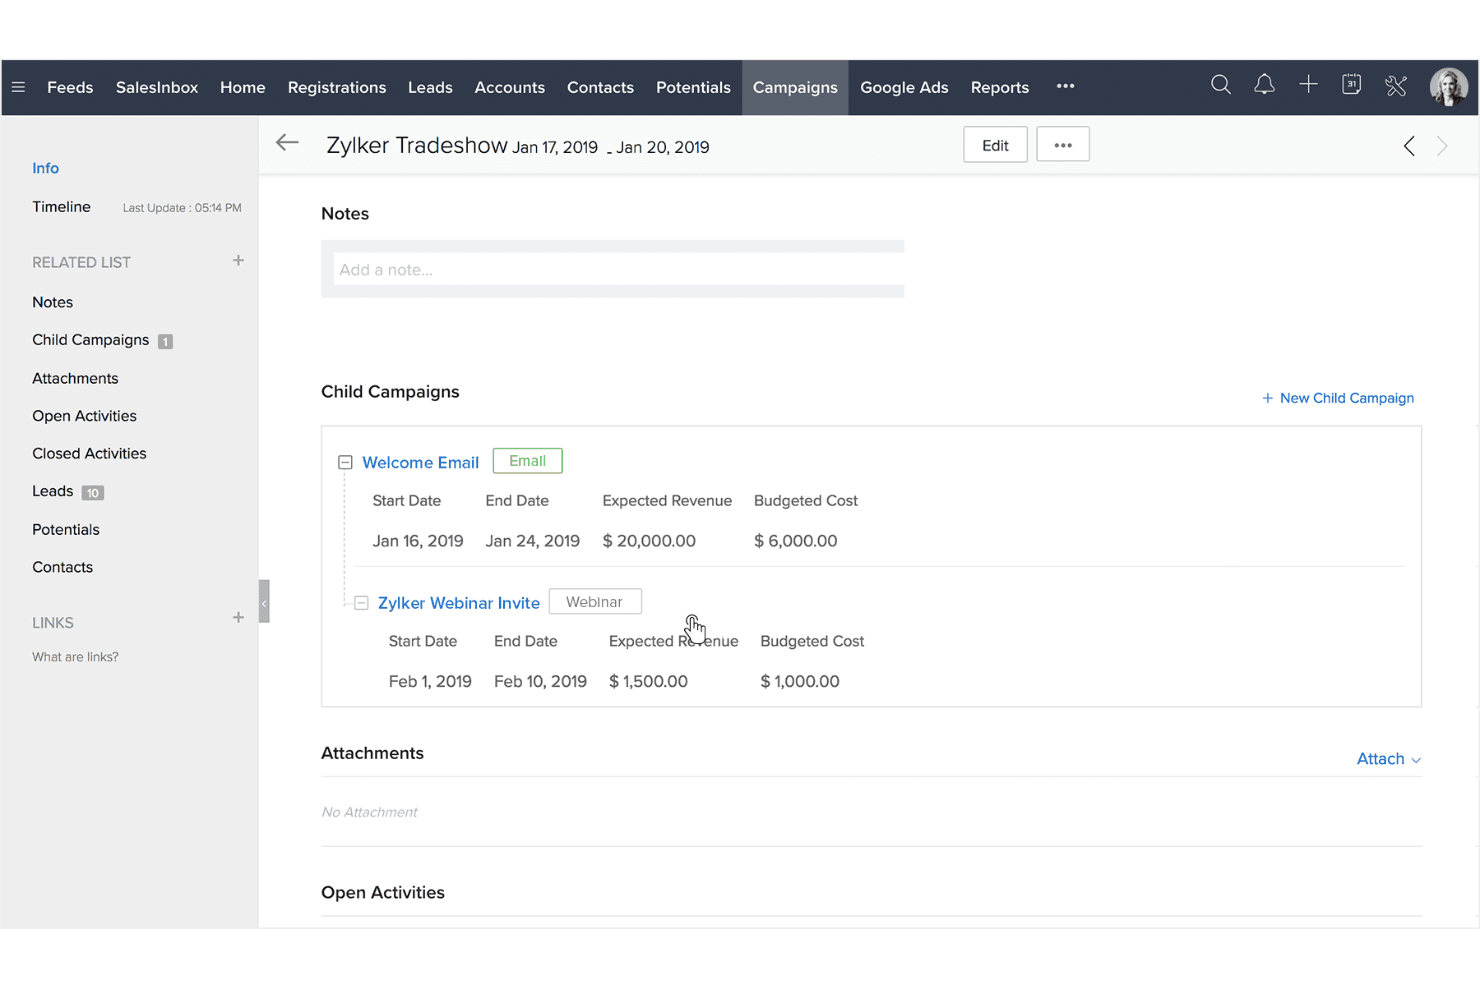Open the hamburger menu icon
1480x987 pixels.
click(x=18, y=87)
